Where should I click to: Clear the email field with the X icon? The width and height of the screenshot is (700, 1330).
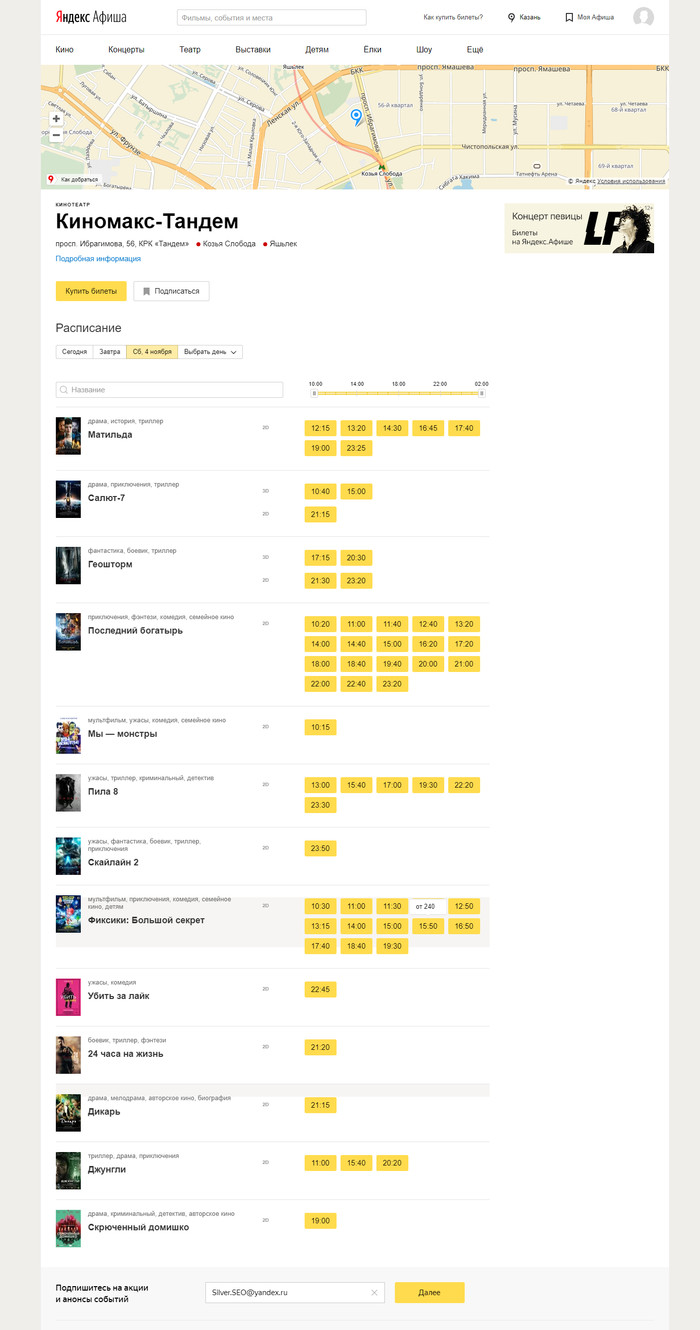[x=374, y=1293]
